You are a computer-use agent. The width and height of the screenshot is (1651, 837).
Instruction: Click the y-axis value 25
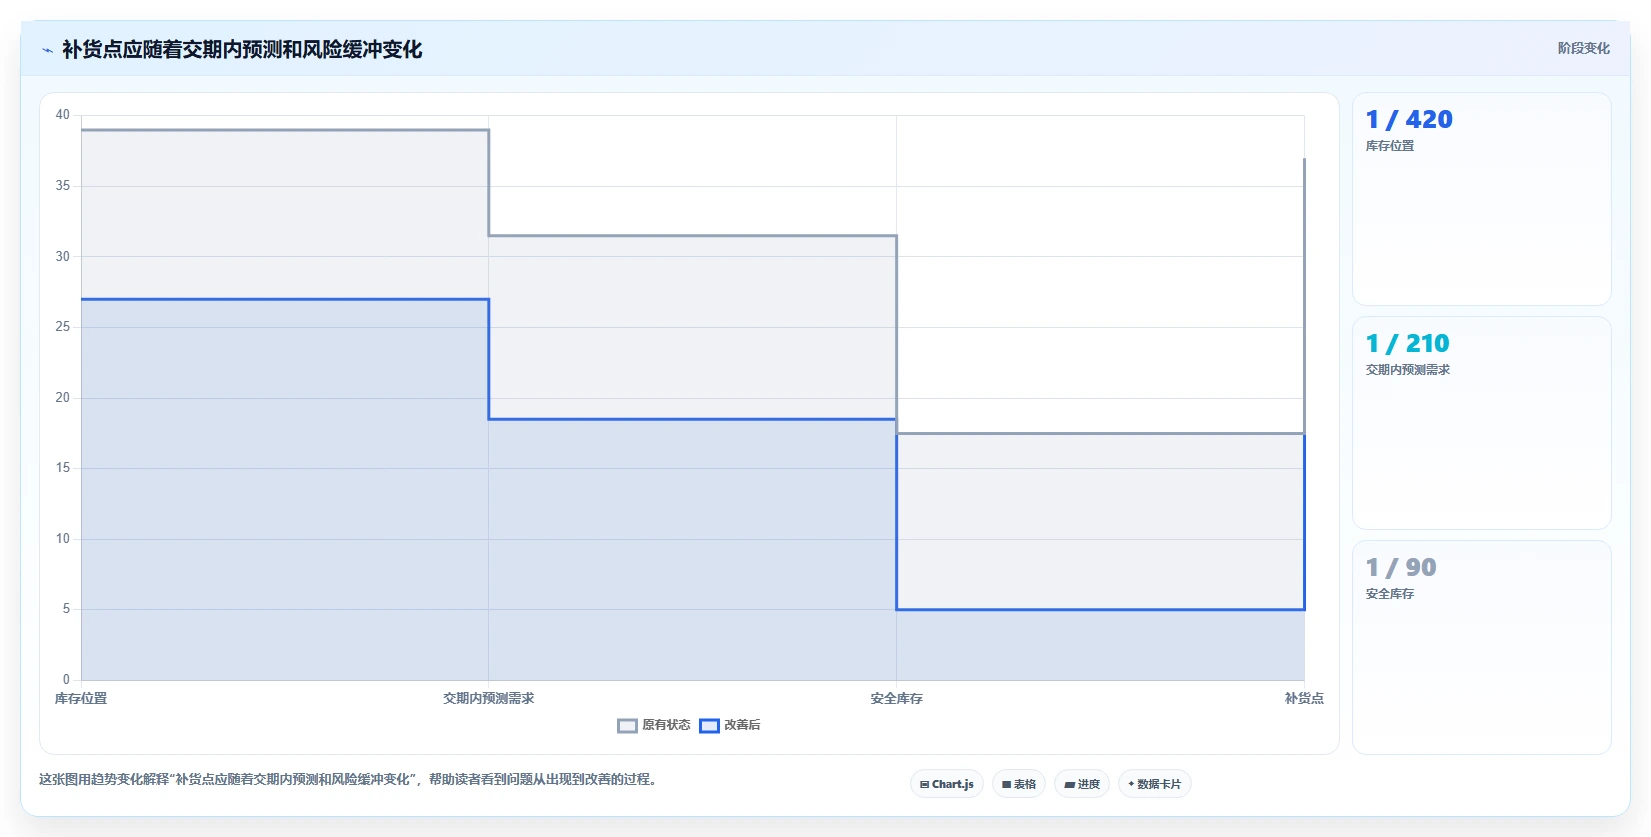63,327
